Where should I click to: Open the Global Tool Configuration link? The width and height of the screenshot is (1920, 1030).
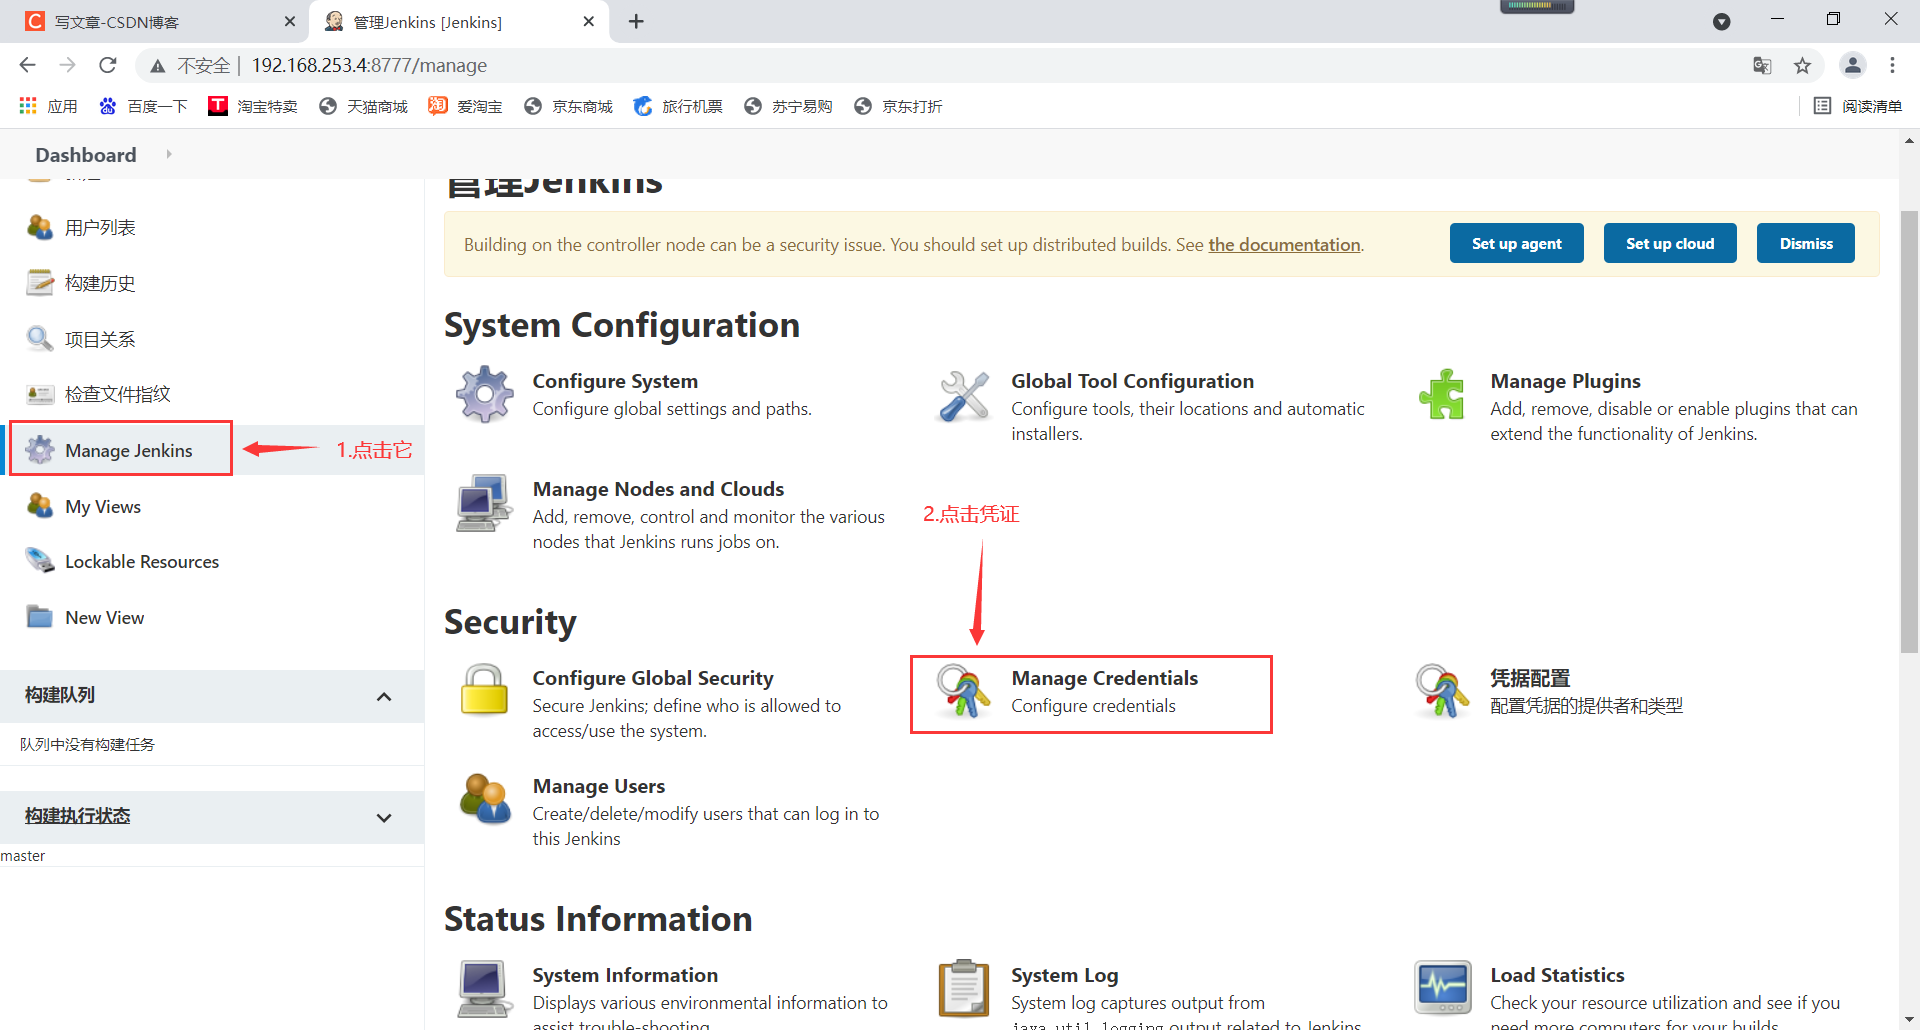point(1132,381)
